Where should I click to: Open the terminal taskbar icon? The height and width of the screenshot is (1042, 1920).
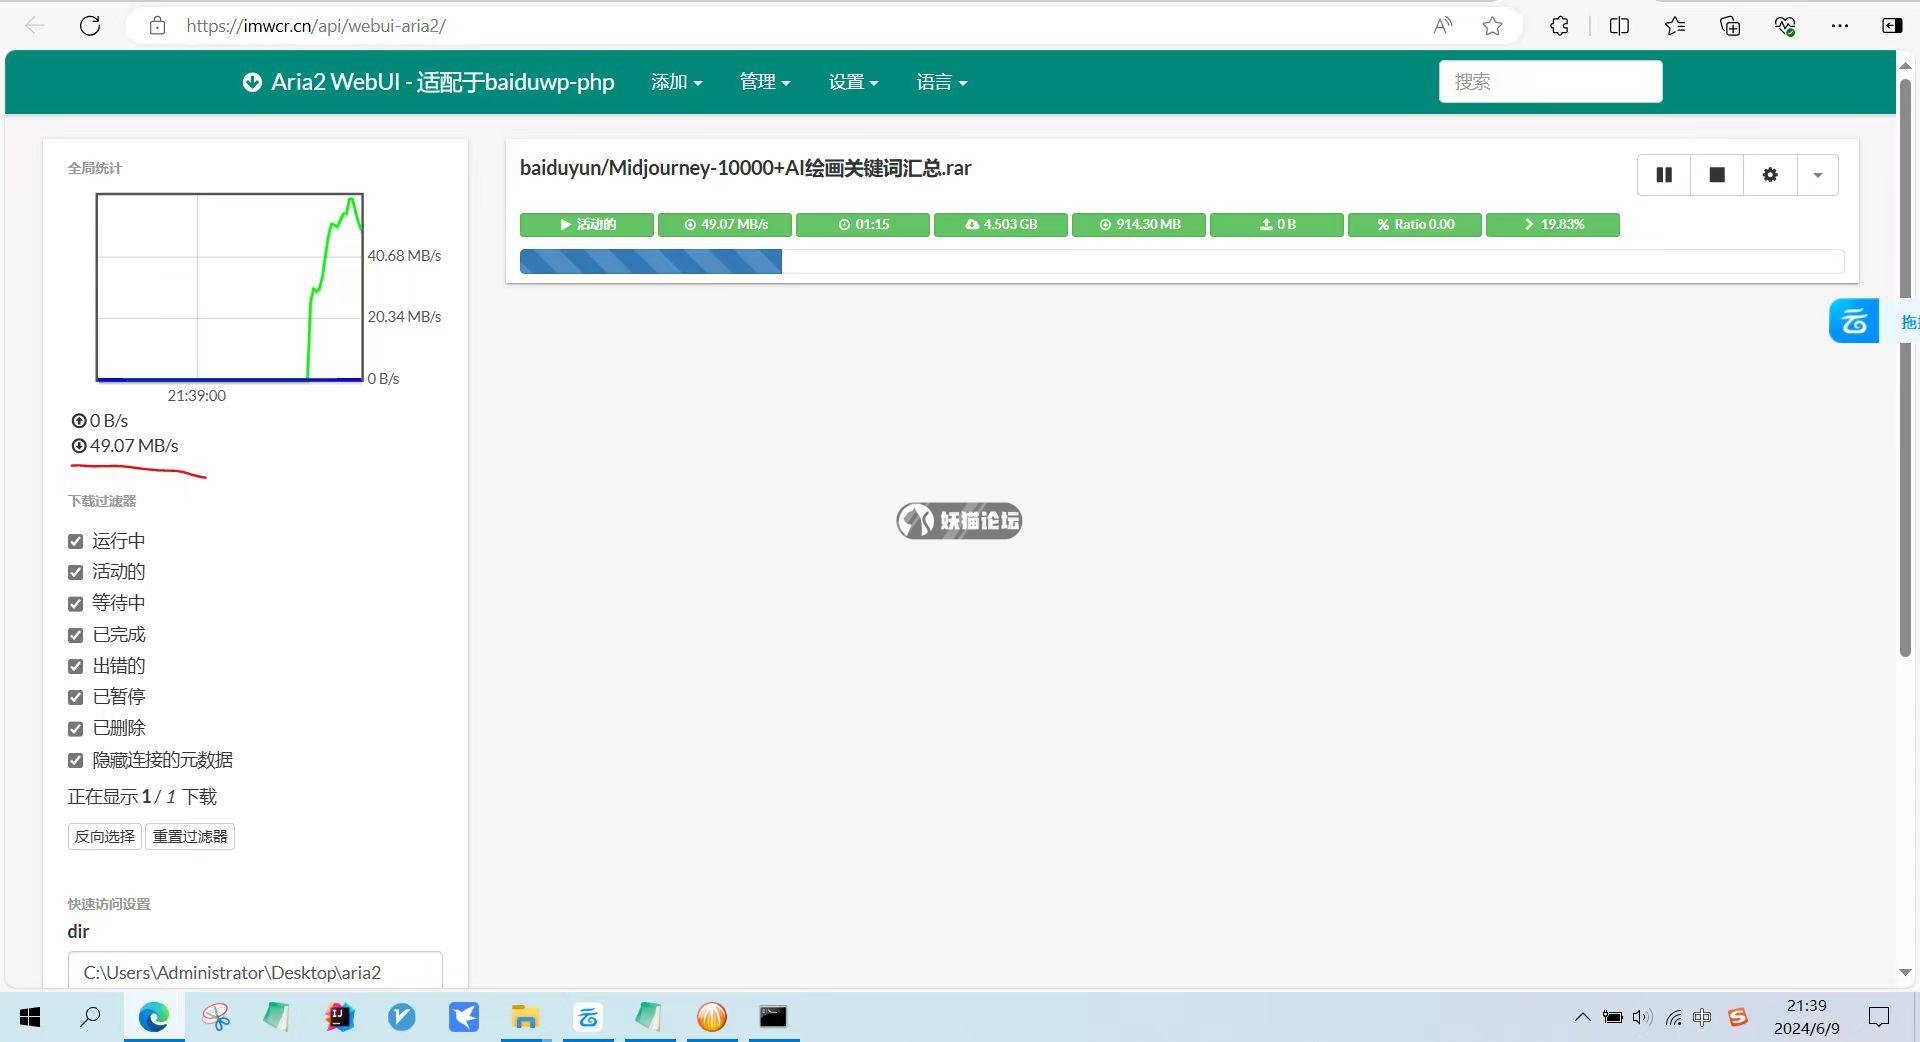click(773, 1017)
